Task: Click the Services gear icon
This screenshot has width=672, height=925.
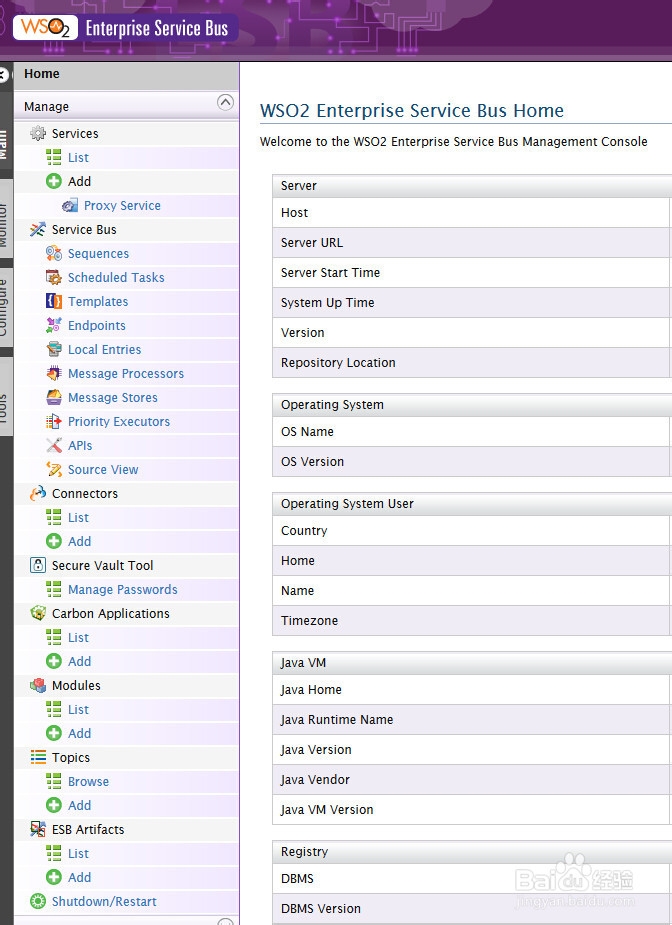Action: (38, 133)
